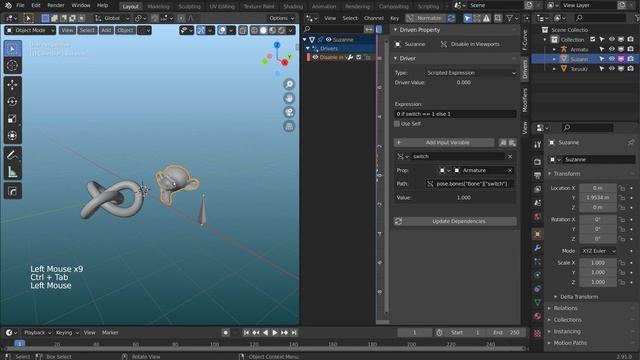The image size is (640, 360).
Task: Switch to the Animation workspace tab
Action: pos(324,7)
